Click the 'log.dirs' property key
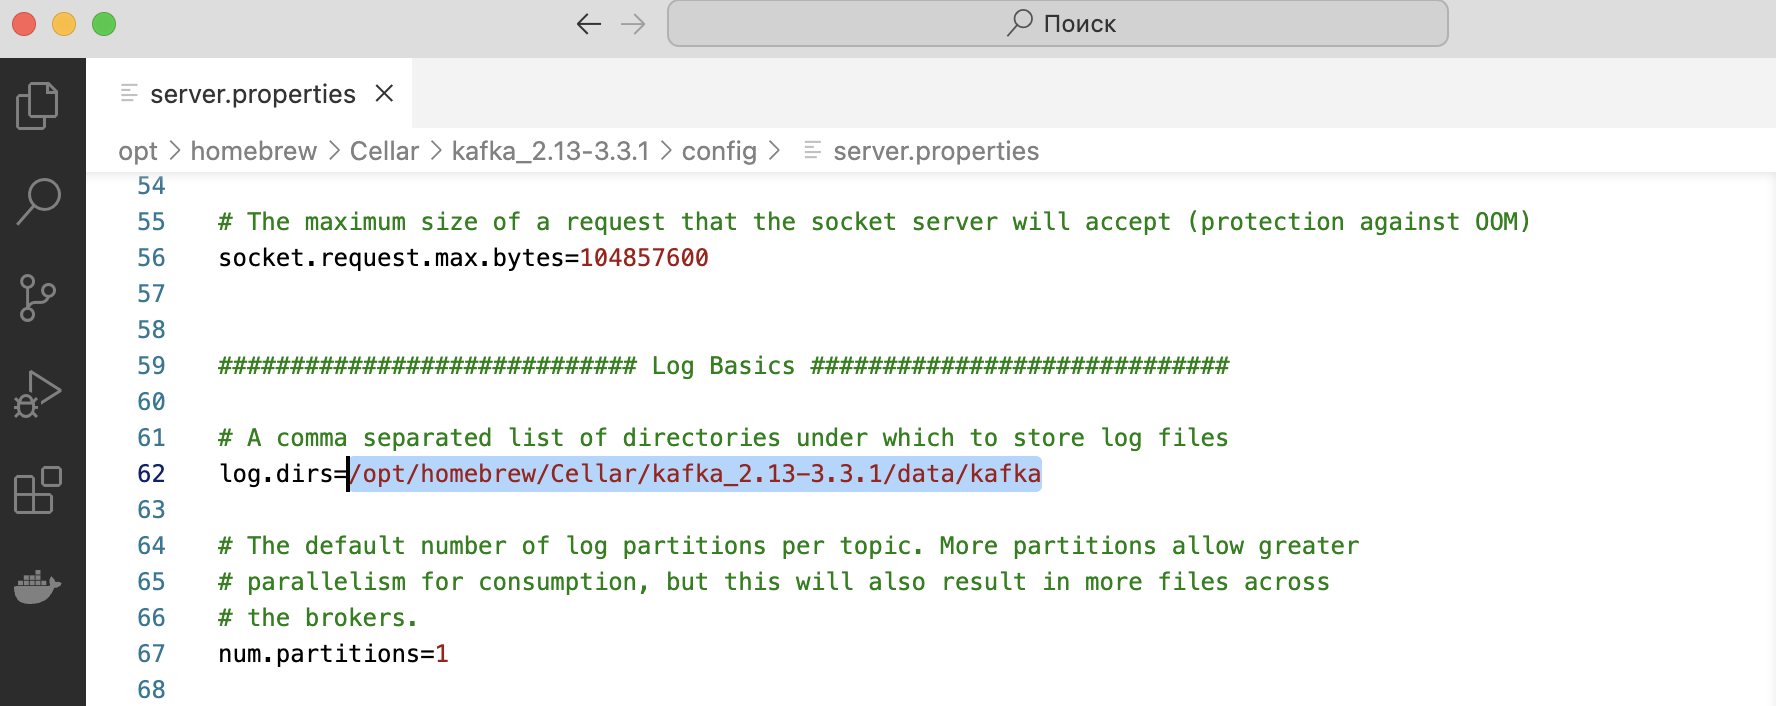This screenshot has width=1776, height=706. click(x=276, y=473)
